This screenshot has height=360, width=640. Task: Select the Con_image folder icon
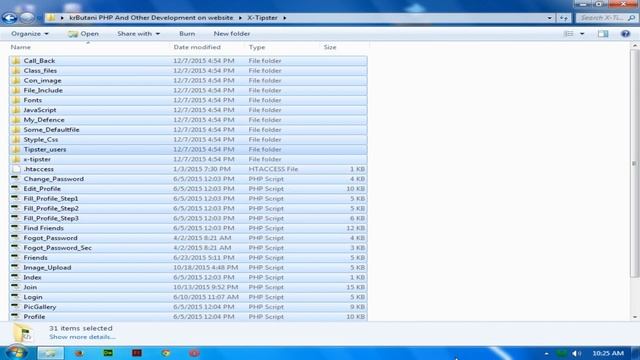(16, 80)
